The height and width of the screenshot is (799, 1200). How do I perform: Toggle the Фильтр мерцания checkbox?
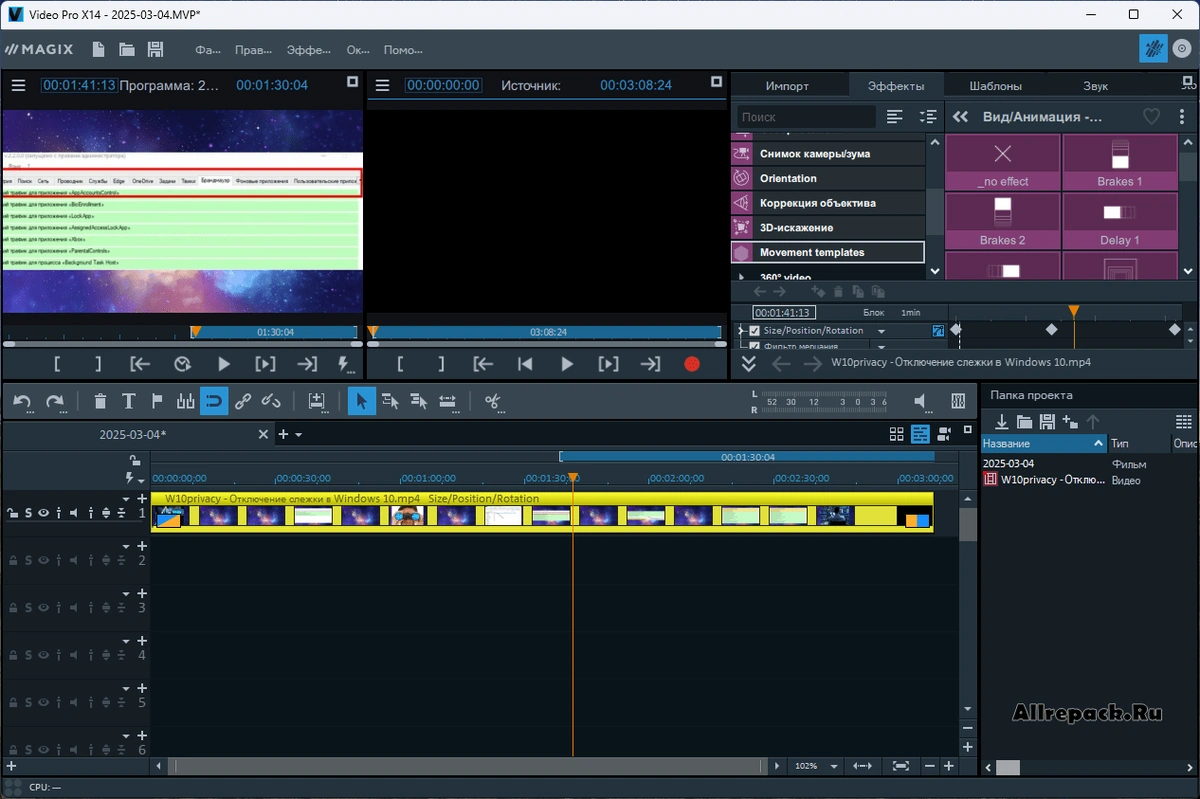[755, 347]
